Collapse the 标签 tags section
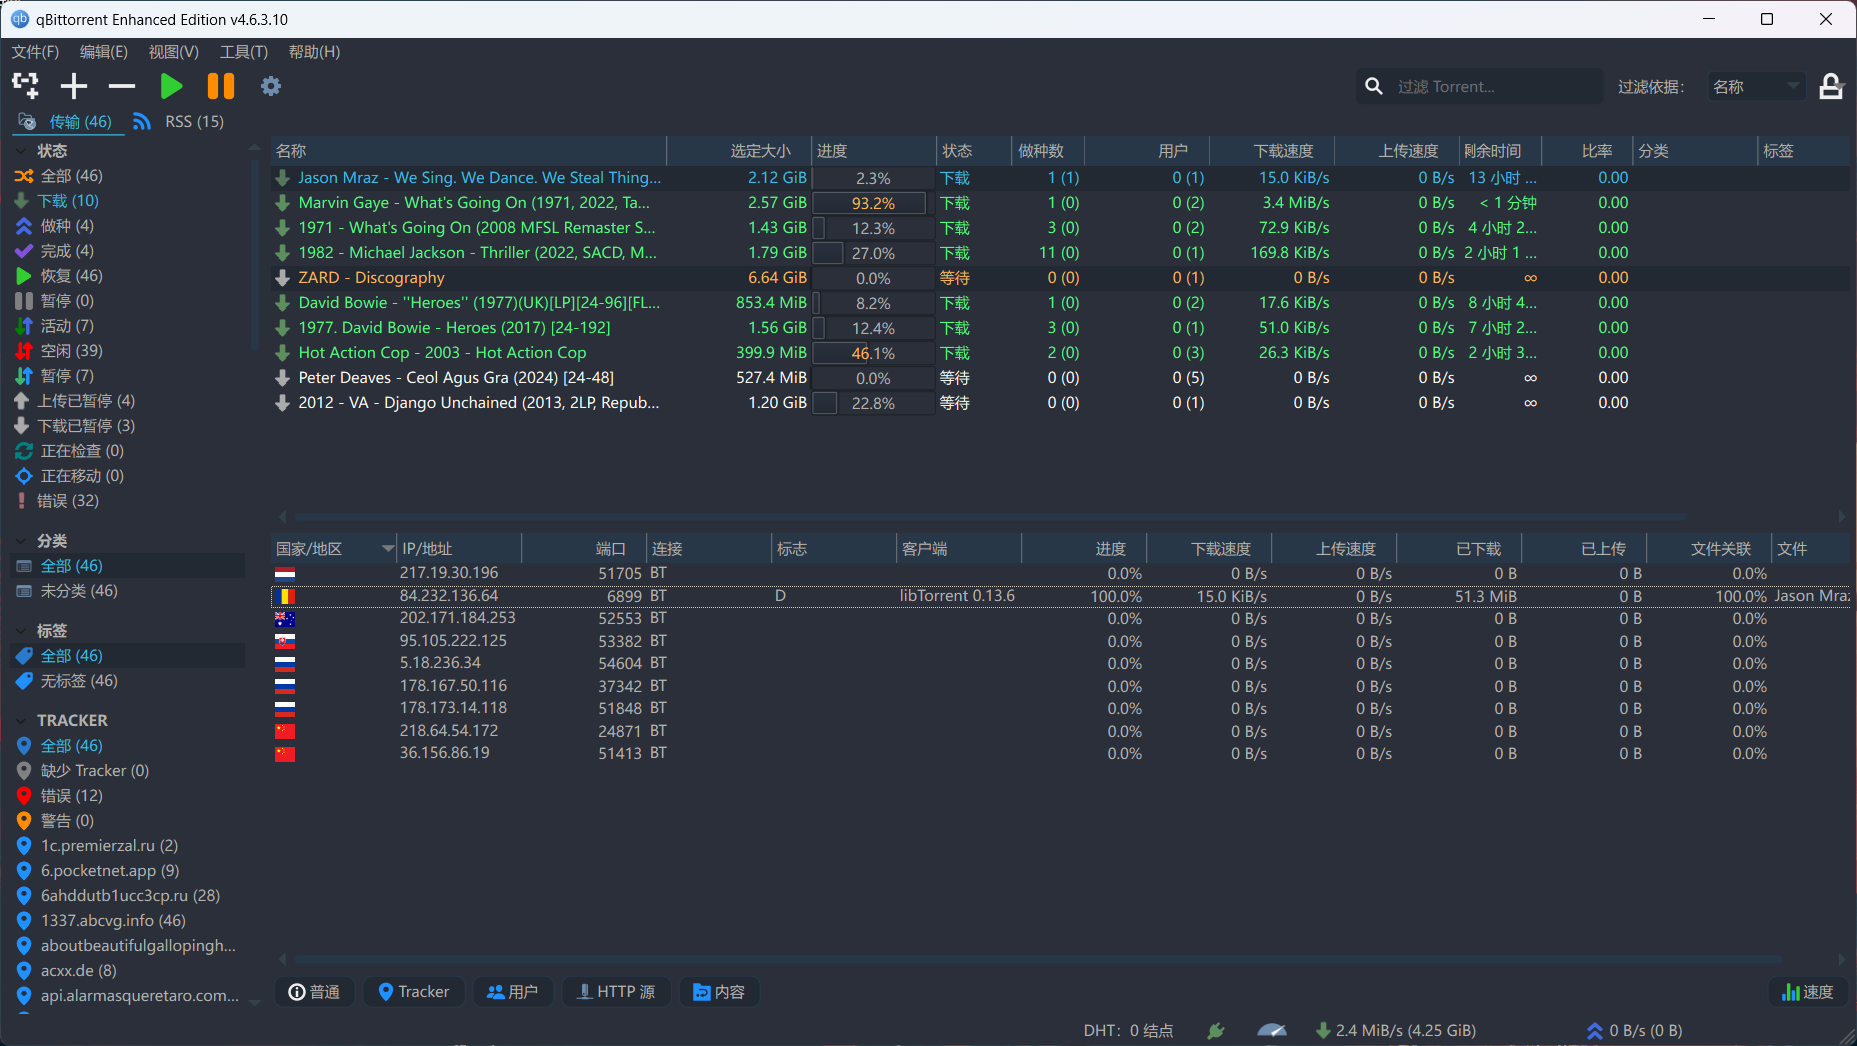 (x=22, y=631)
